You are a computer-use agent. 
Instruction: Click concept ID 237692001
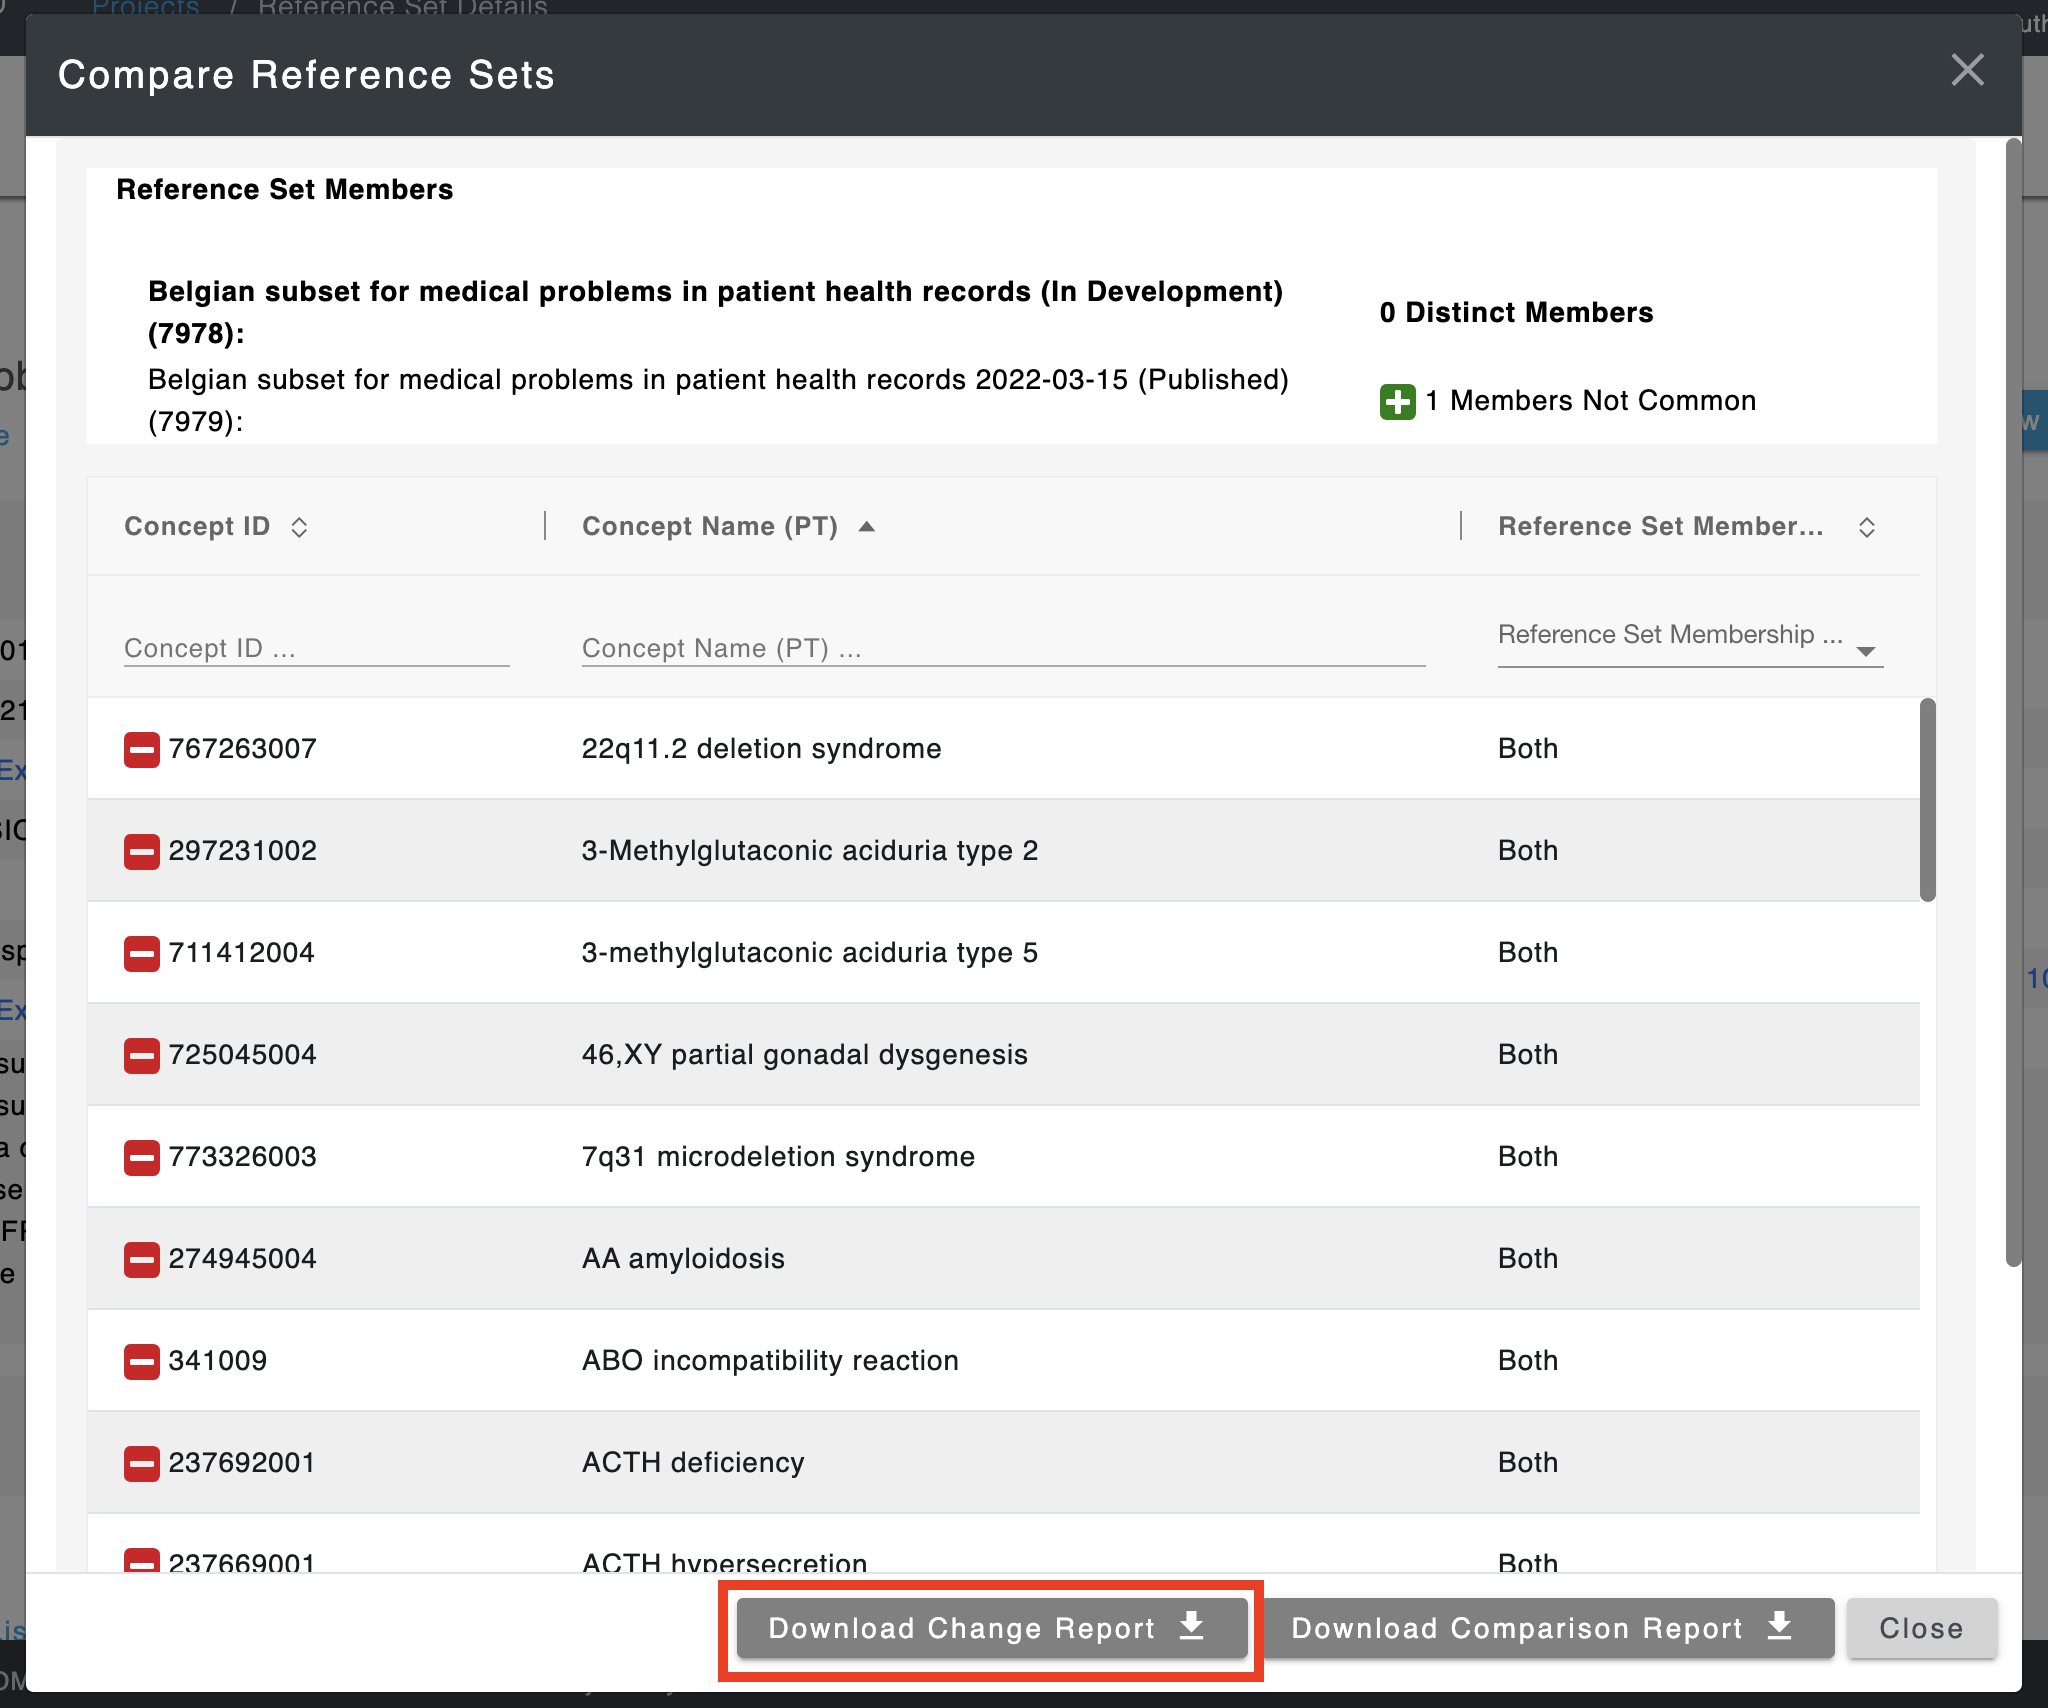241,1462
